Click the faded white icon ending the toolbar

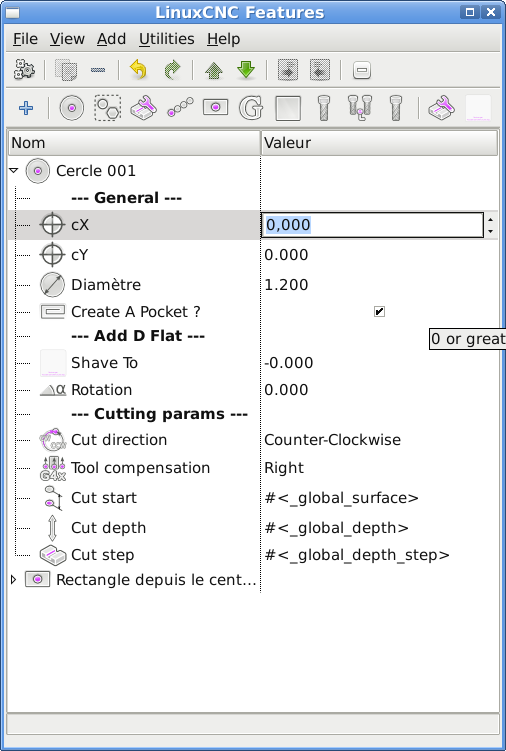478,108
